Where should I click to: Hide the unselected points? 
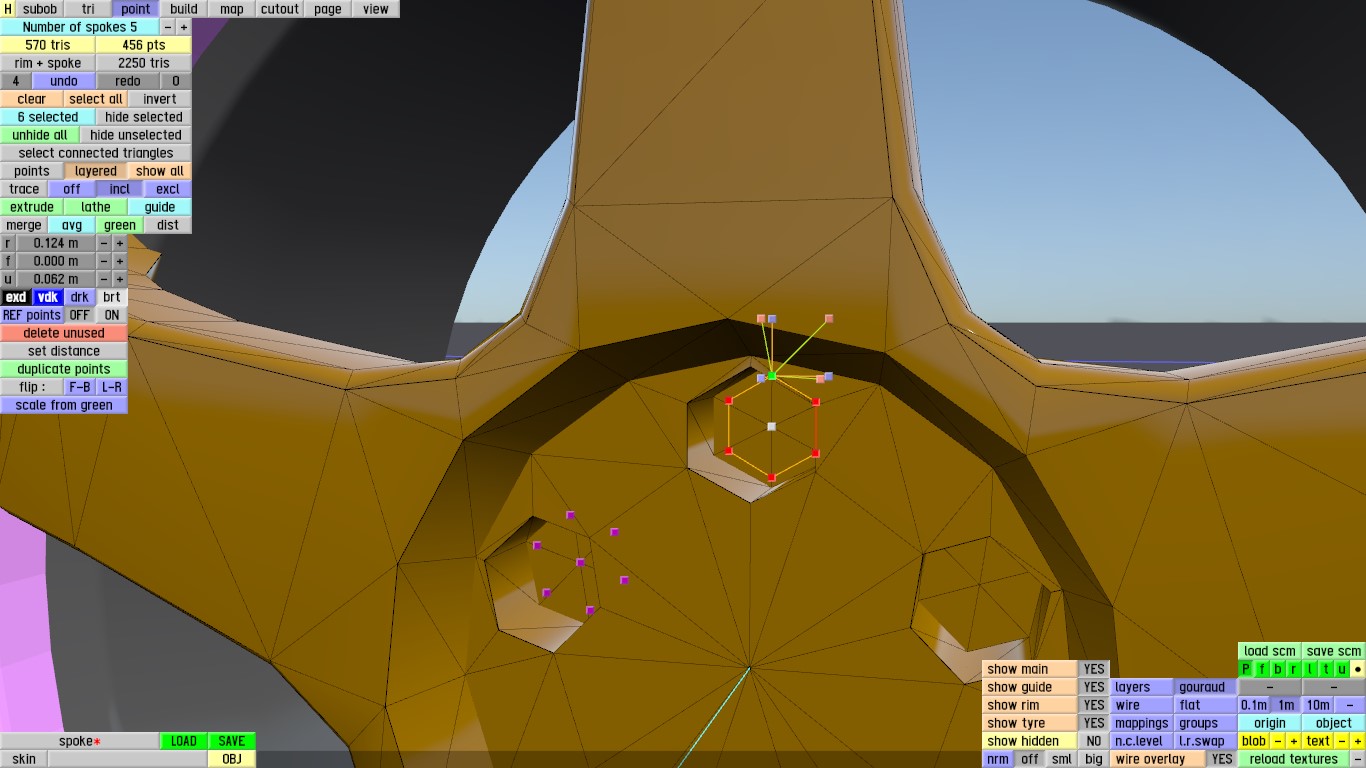[136, 135]
